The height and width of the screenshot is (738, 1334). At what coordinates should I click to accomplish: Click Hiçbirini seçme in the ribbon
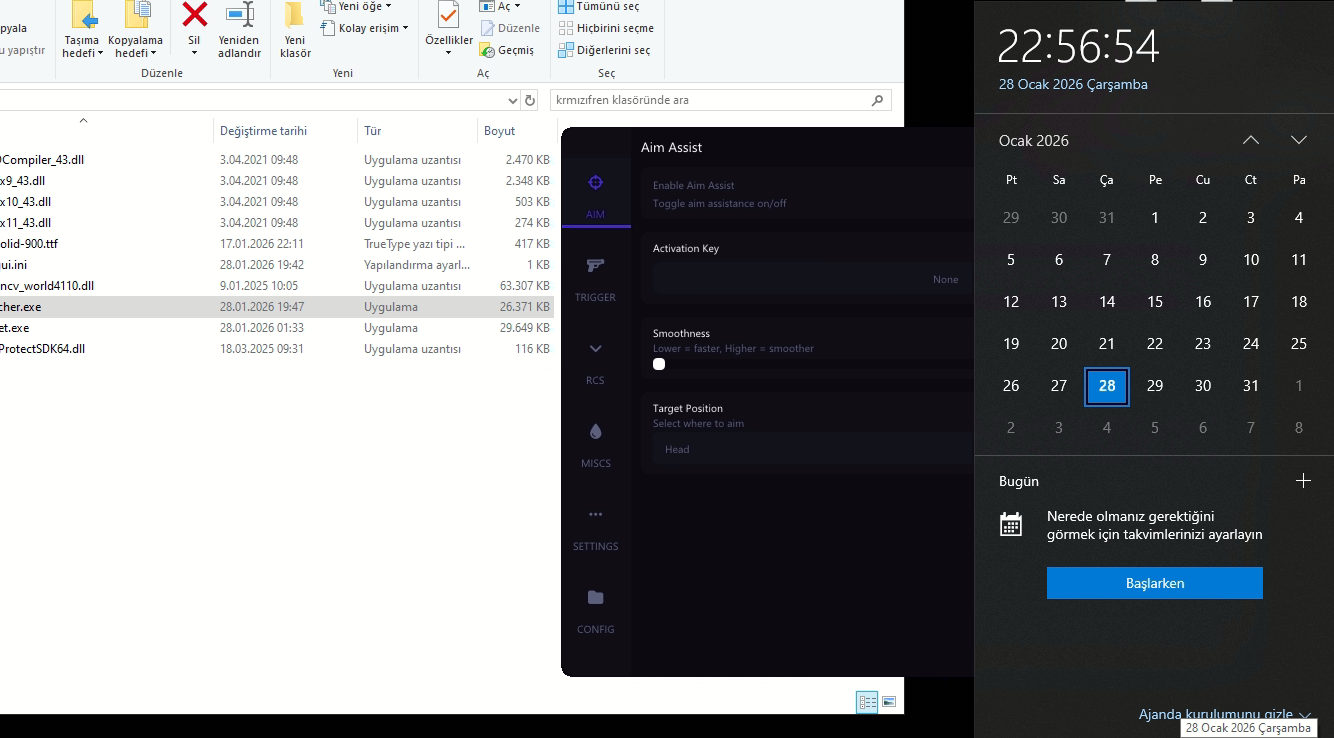(x=606, y=28)
